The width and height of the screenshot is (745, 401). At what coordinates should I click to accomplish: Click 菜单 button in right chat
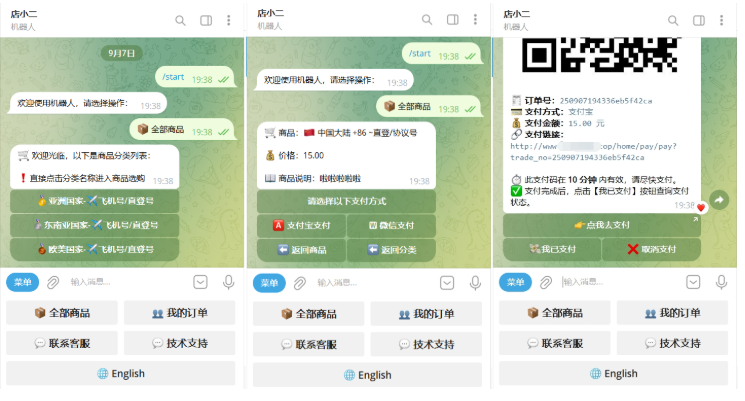click(x=516, y=282)
